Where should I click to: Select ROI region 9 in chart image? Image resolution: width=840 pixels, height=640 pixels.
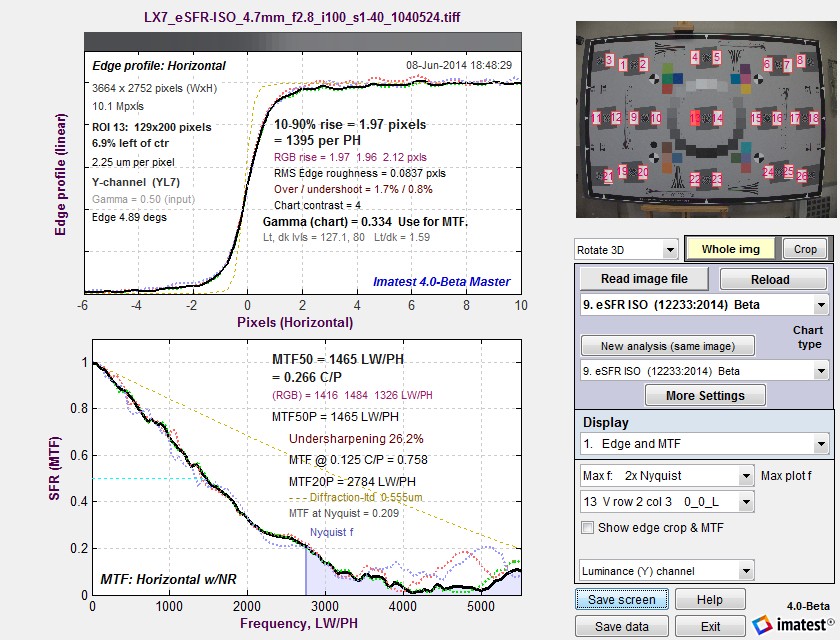click(634, 118)
